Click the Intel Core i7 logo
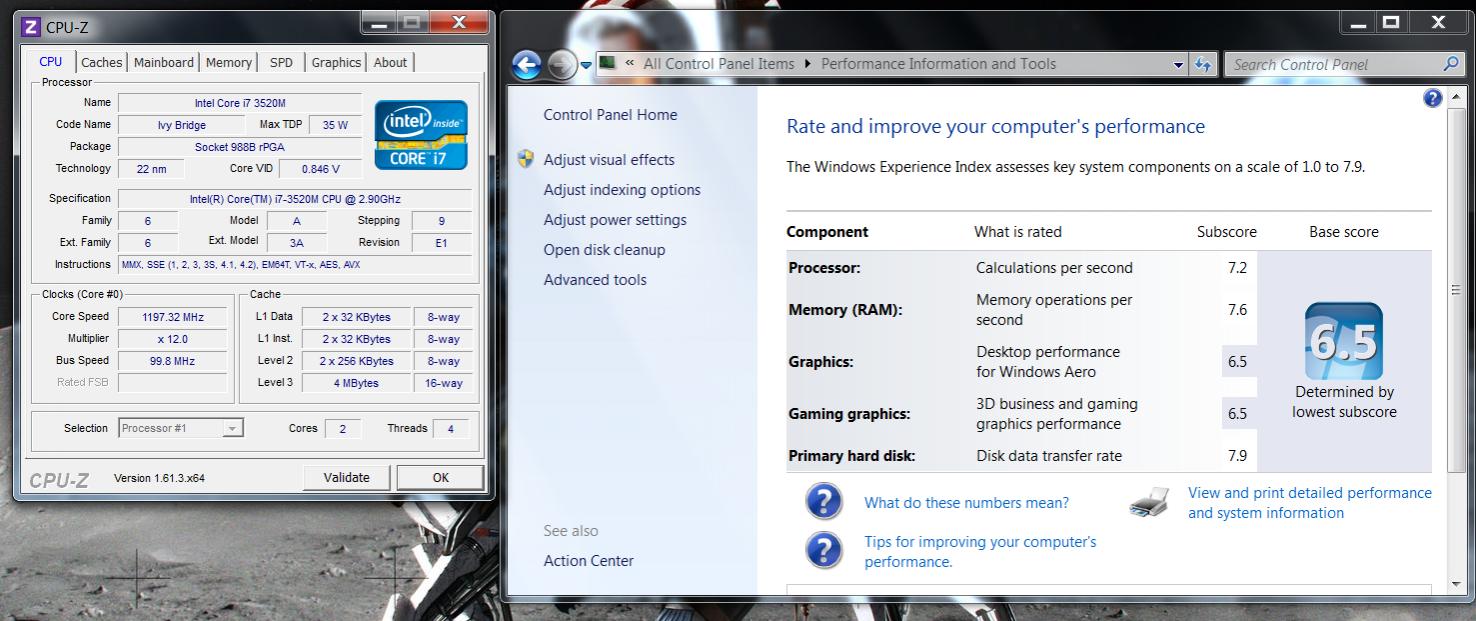The image size is (1476, 621). coord(421,135)
